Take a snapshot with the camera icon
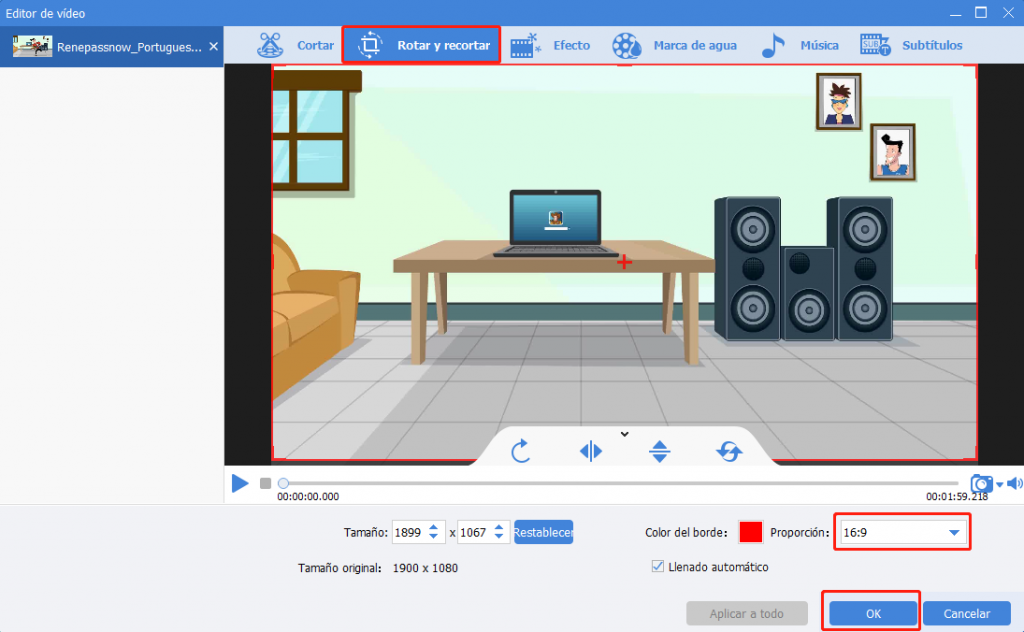 pos(981,484)
